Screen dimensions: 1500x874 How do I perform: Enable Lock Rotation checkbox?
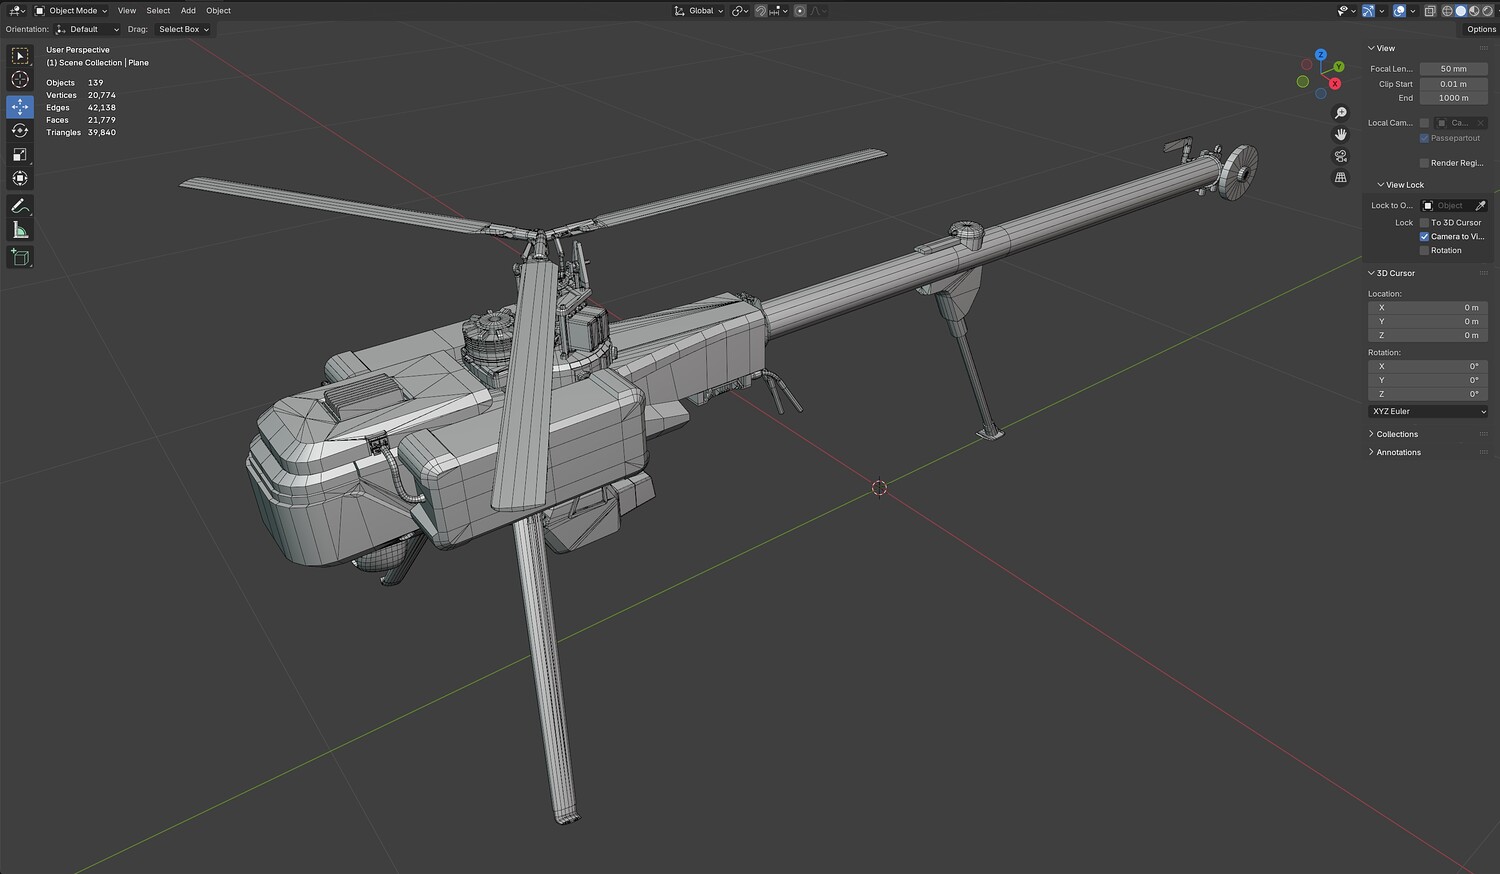click(1424, 251)
